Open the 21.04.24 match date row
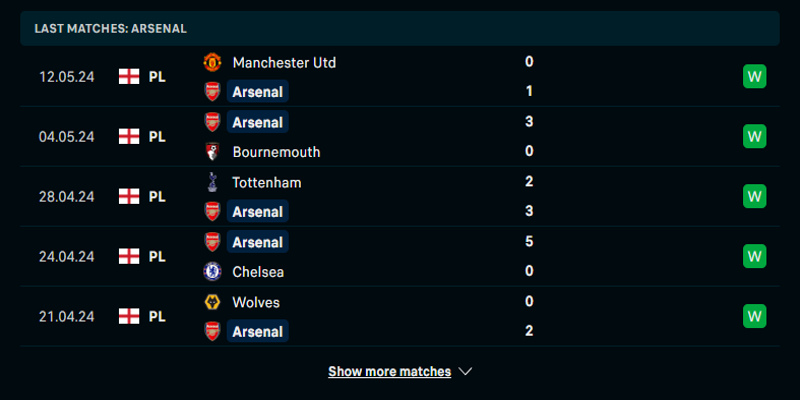 (66, 316)
